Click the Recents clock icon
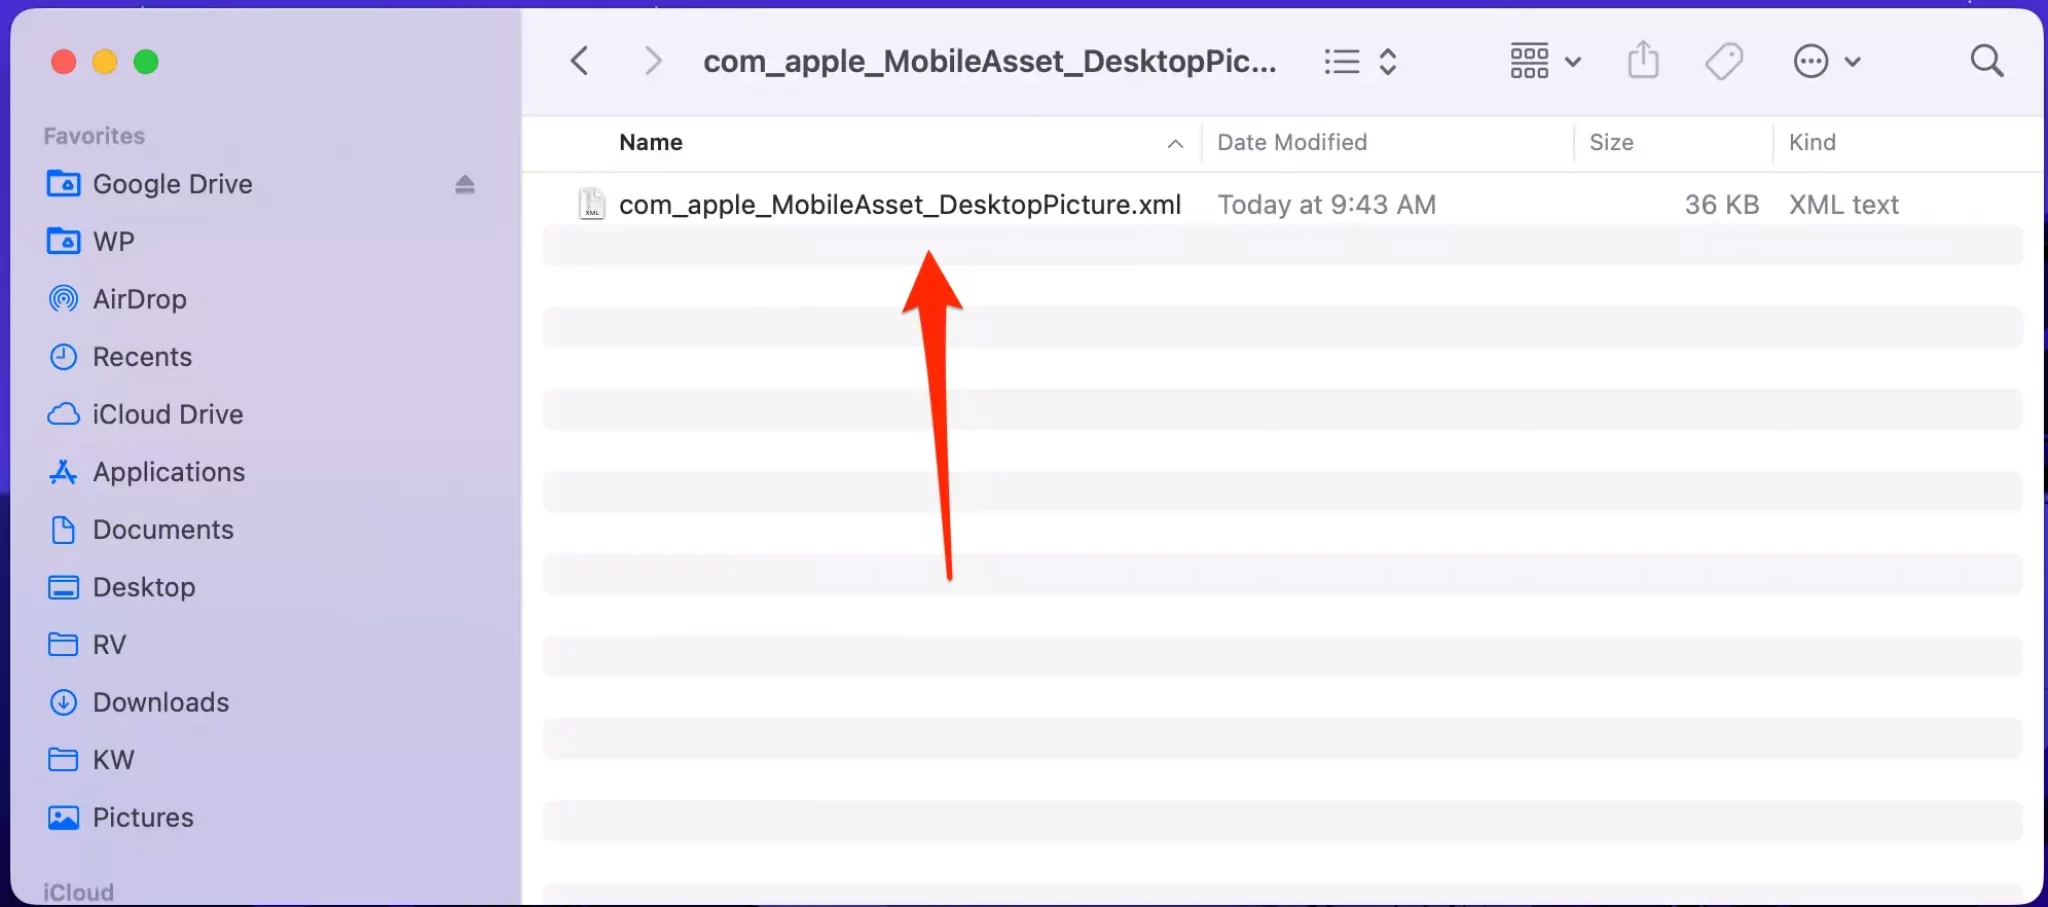 click(64, 357)
